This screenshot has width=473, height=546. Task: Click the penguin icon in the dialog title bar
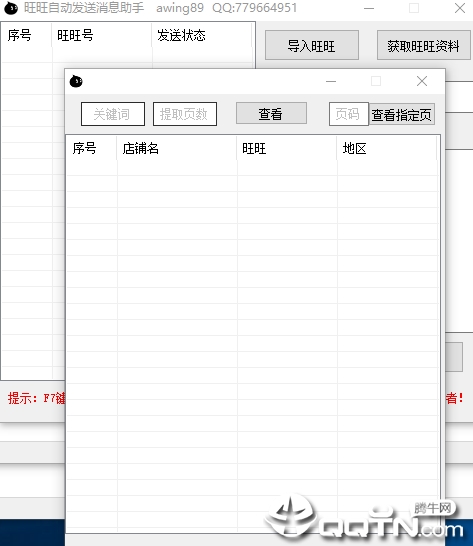tap(76, 81)
